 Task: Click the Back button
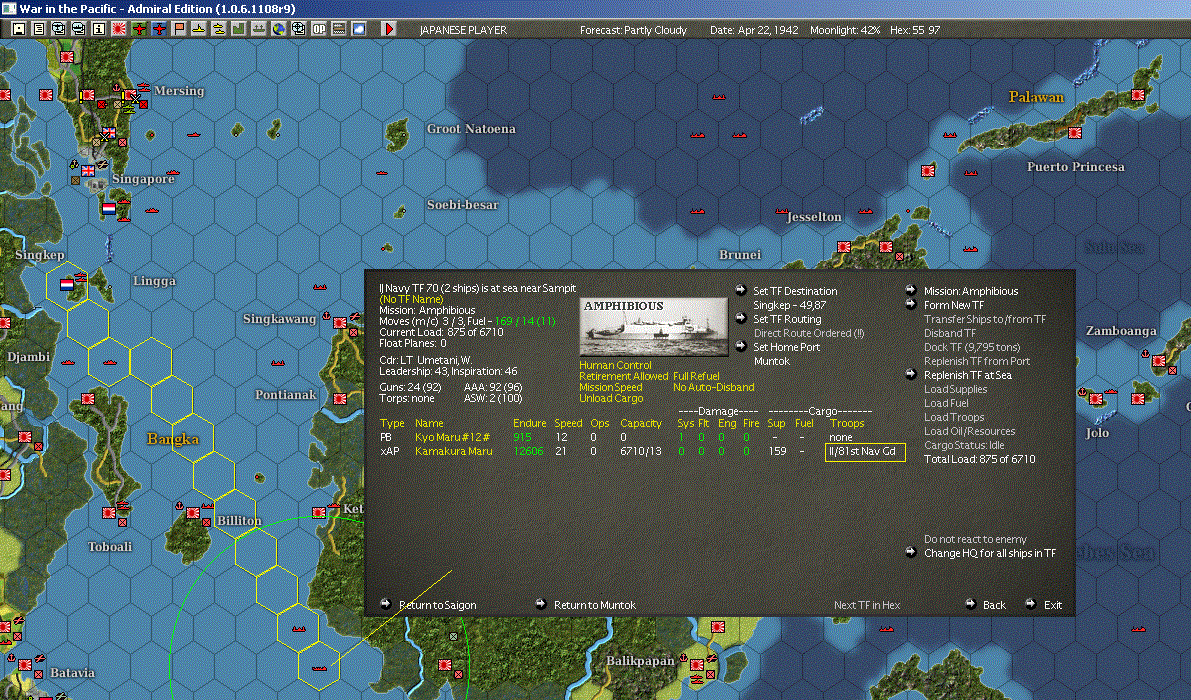pyautogui.click(x=994, y=605)
